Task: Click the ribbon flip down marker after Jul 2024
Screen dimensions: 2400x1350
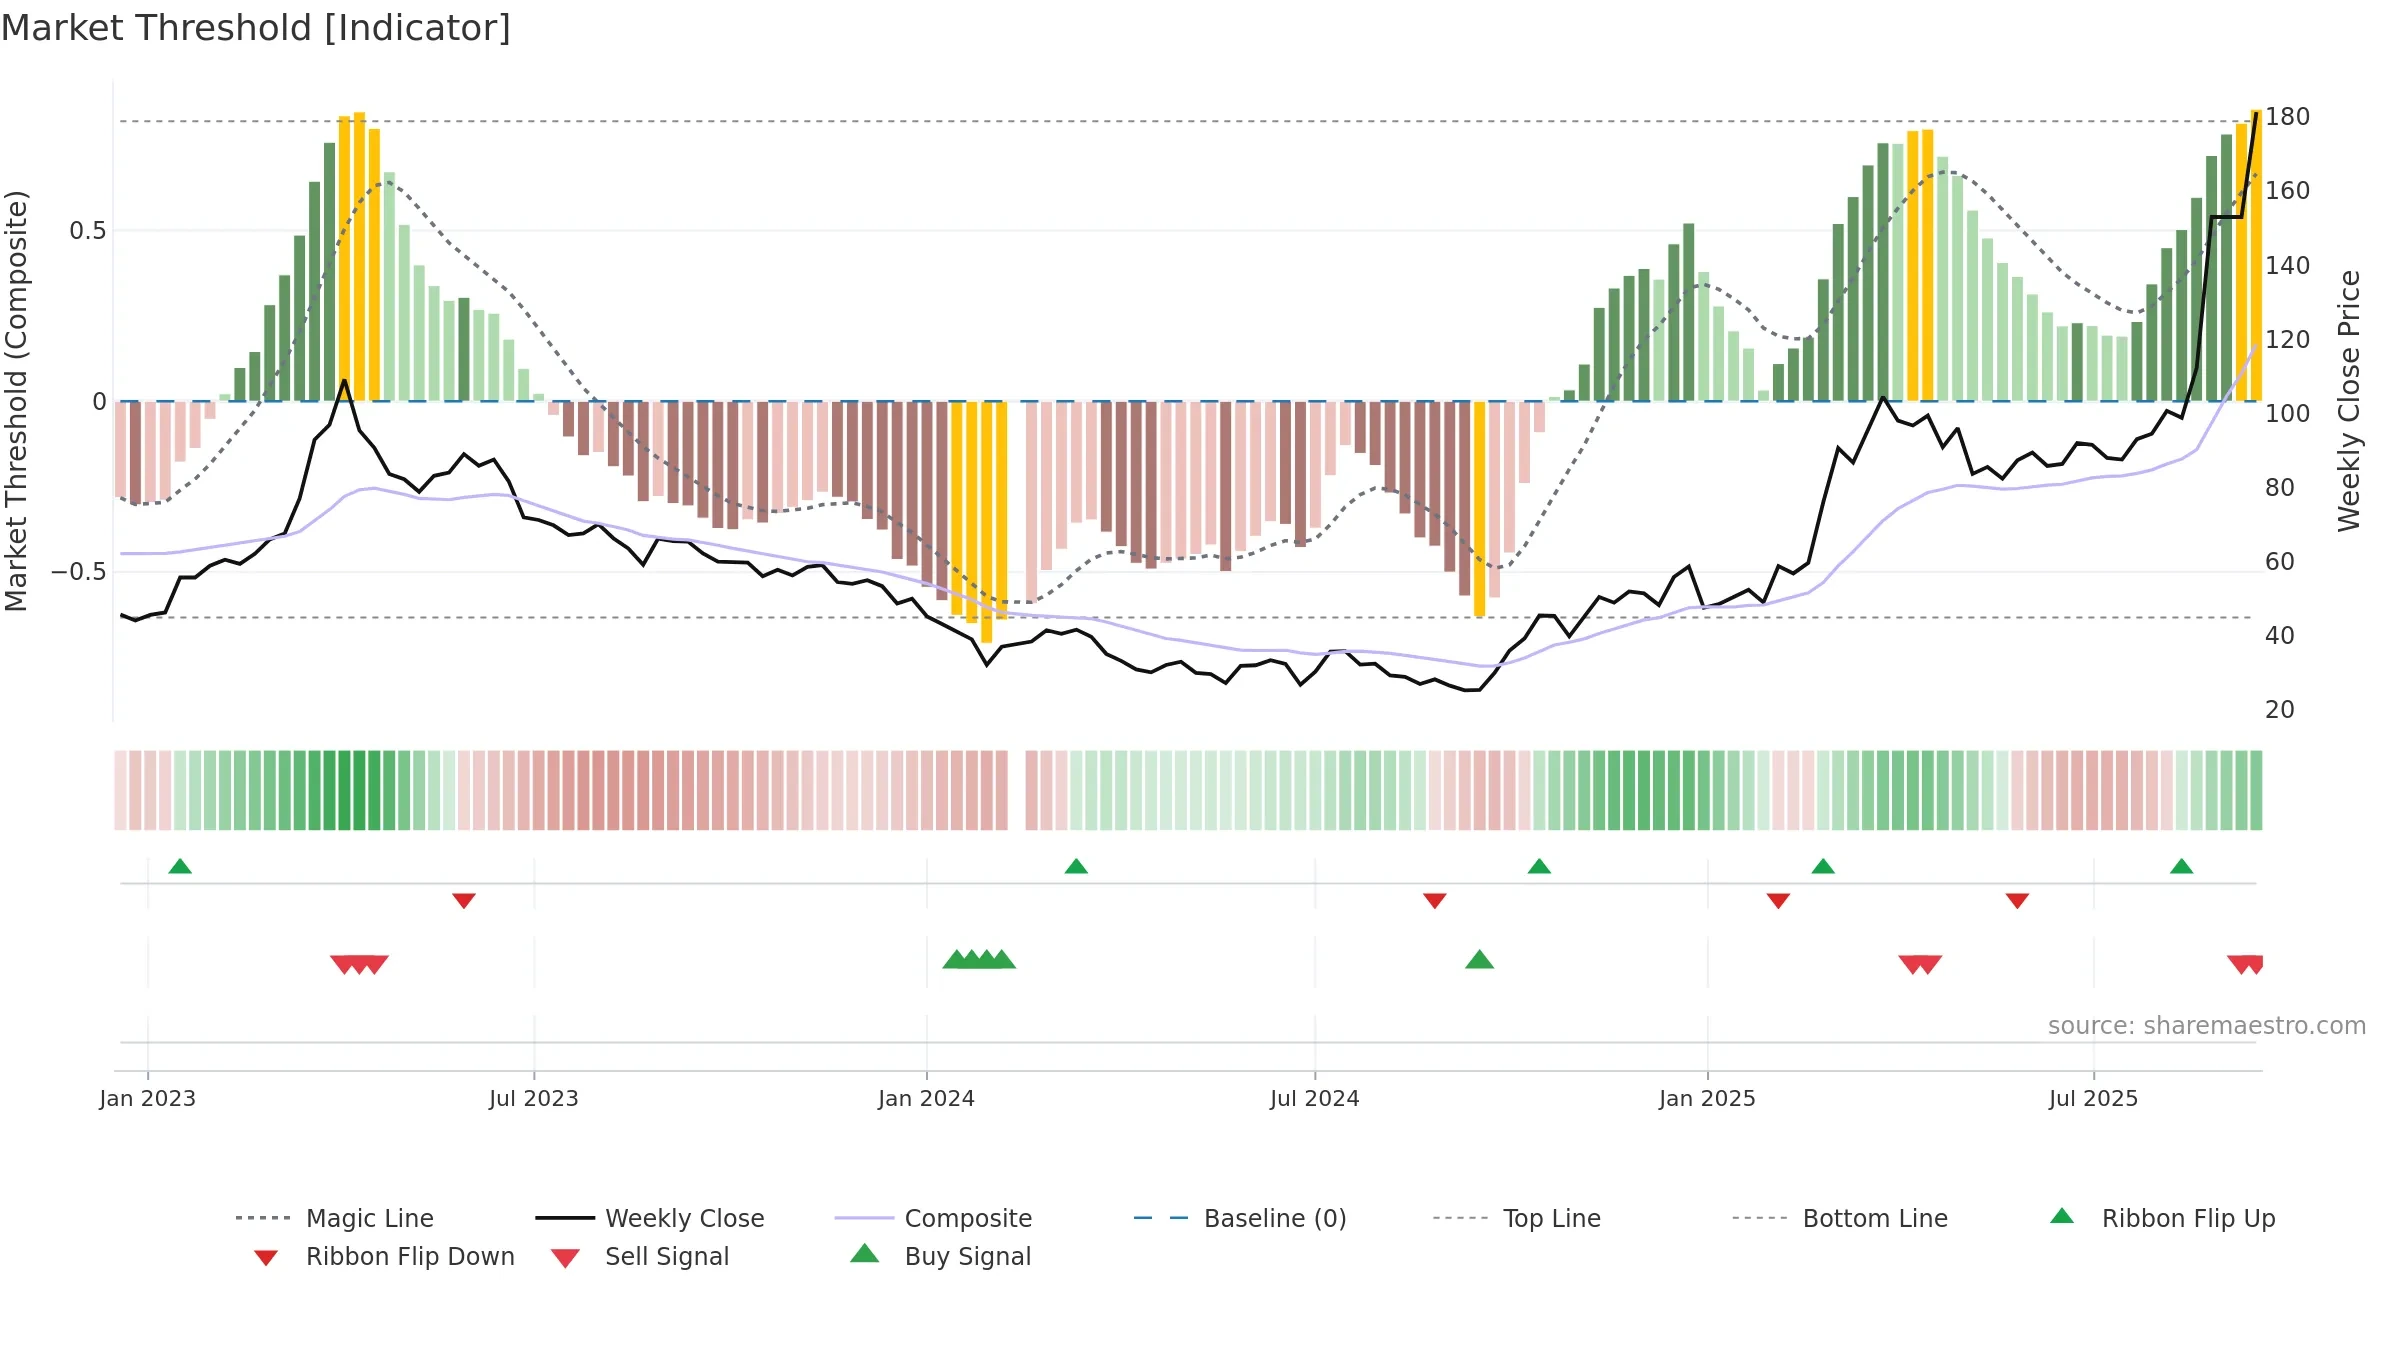Action: [1435, 901]
